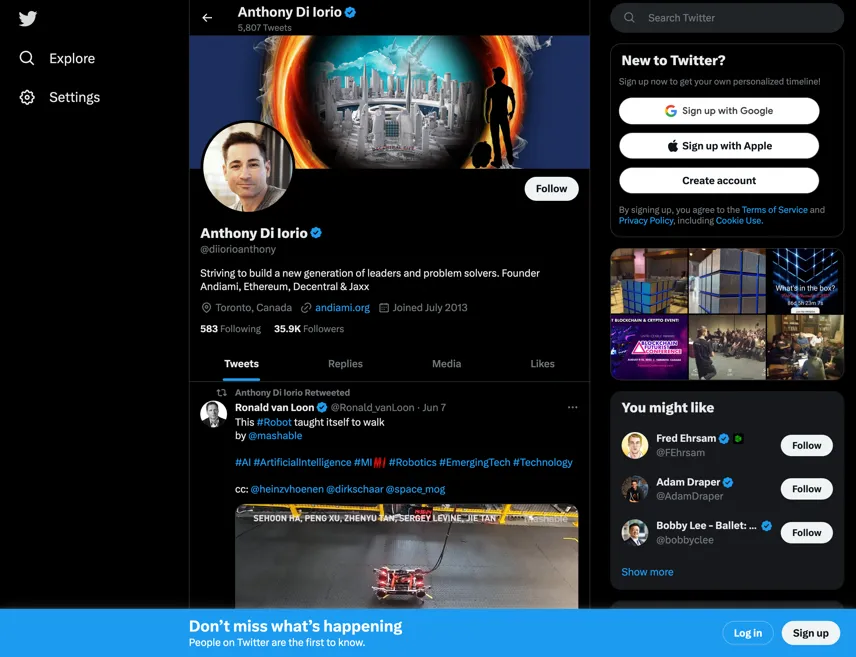The width and height of the screenshot is (856, 657).
Task: Follow Adam Draper
Action: point(806,489)
